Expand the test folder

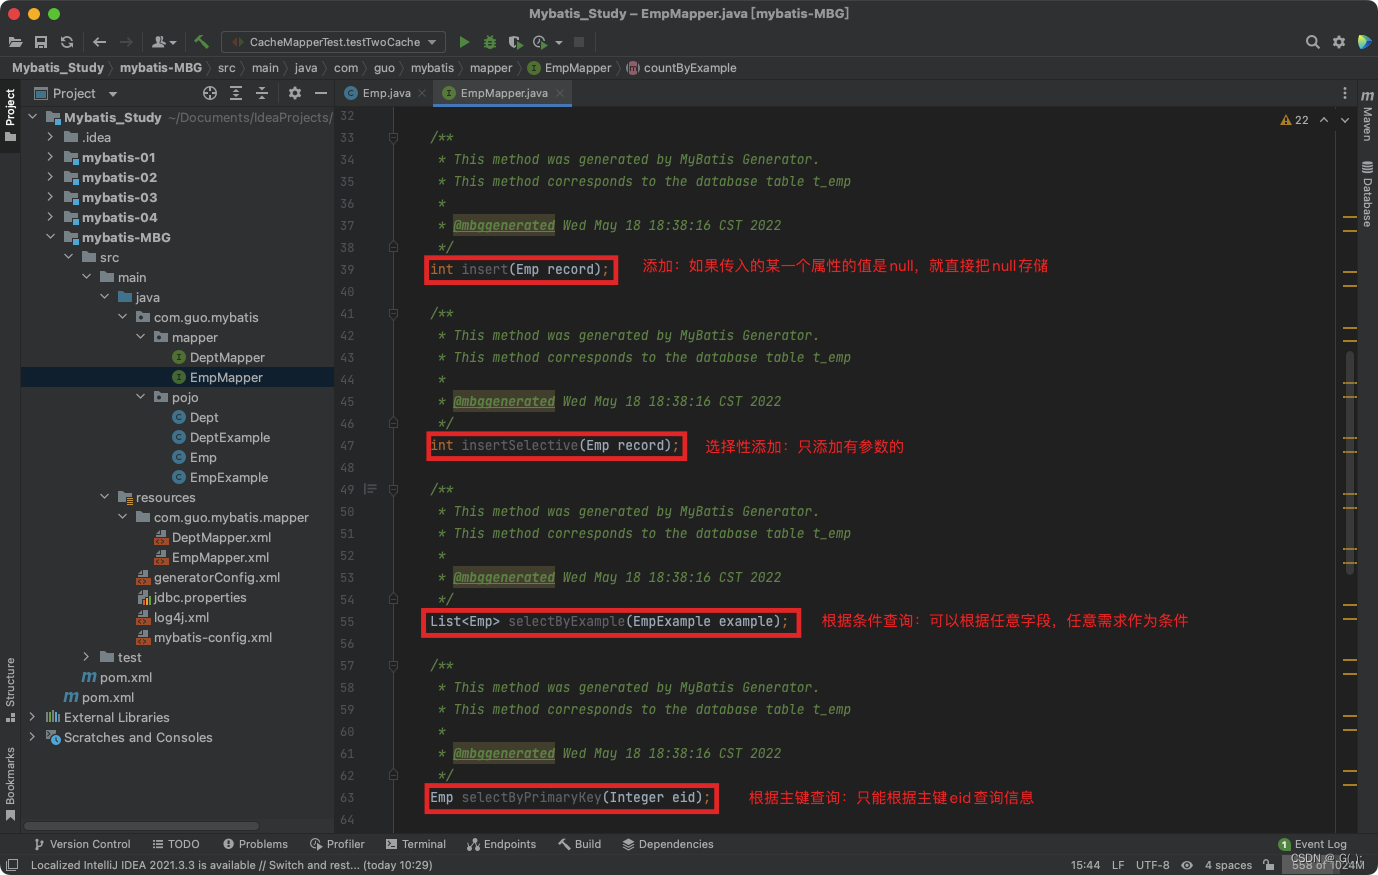coord(86,657)
